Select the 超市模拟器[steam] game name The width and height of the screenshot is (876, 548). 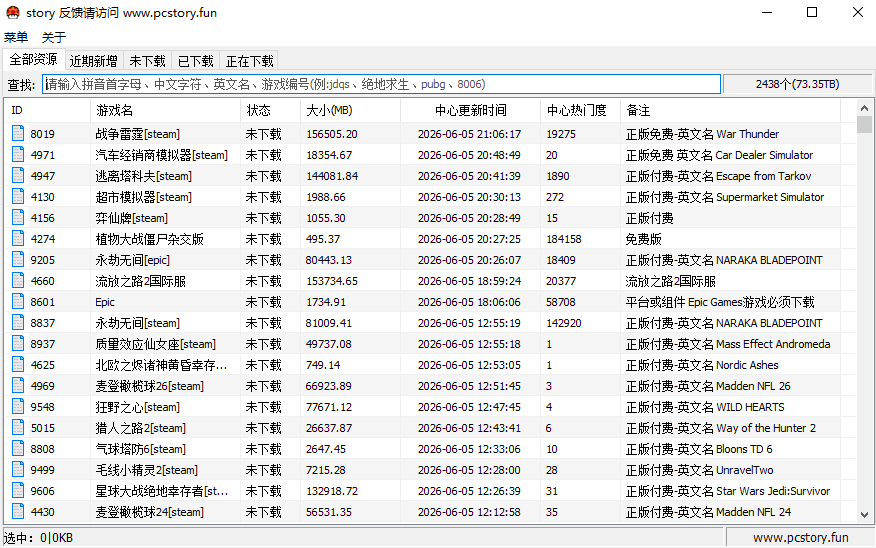pos(144,197)
